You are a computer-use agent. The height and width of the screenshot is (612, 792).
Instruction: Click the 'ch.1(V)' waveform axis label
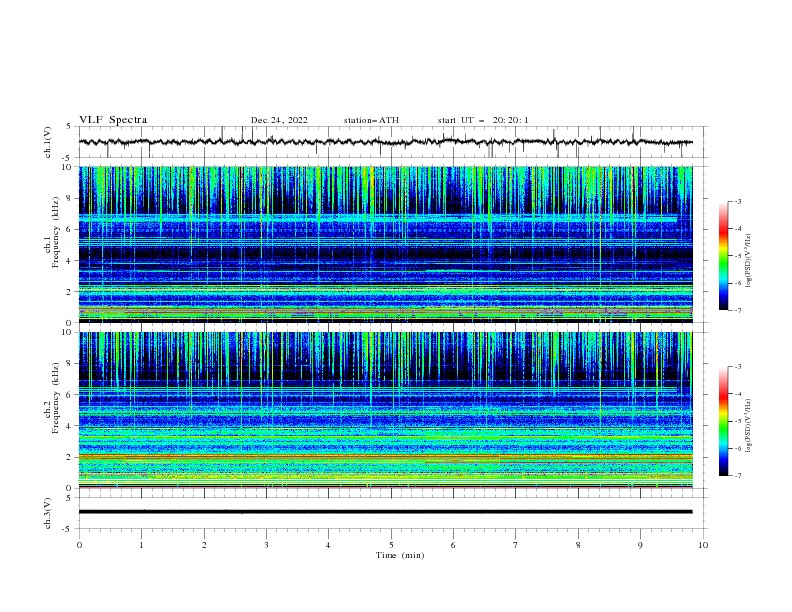(48, 142)
